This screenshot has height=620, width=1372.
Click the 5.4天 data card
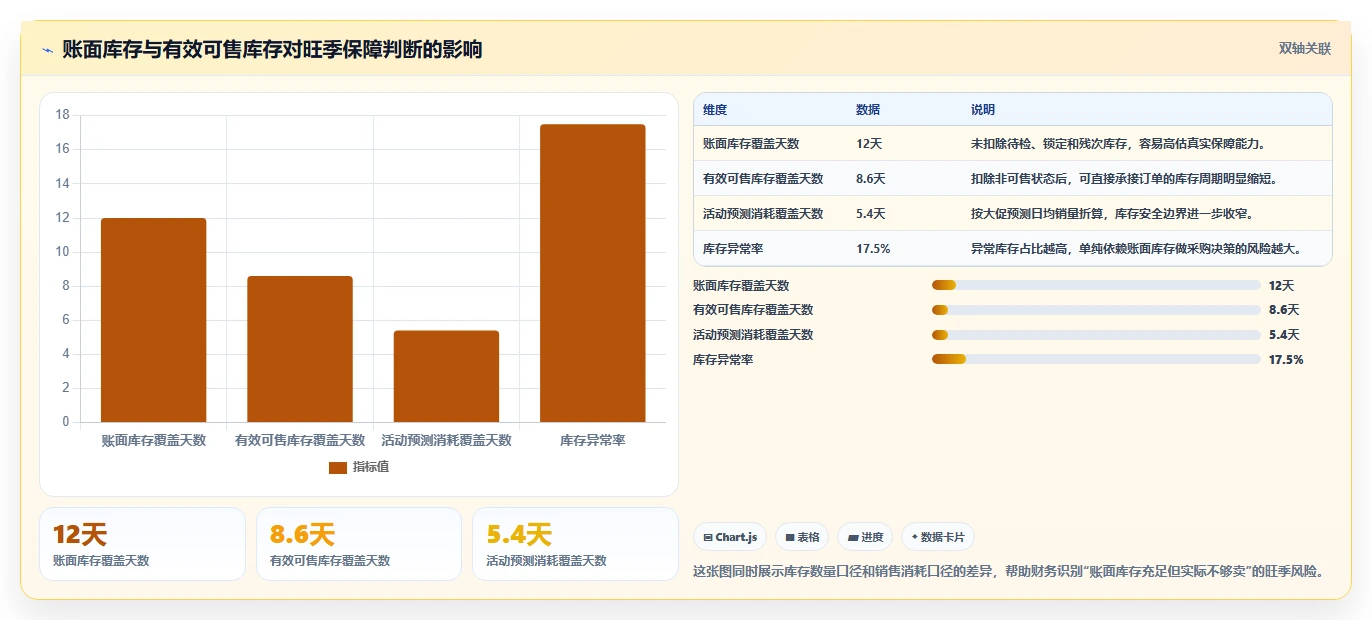[575, 544]
